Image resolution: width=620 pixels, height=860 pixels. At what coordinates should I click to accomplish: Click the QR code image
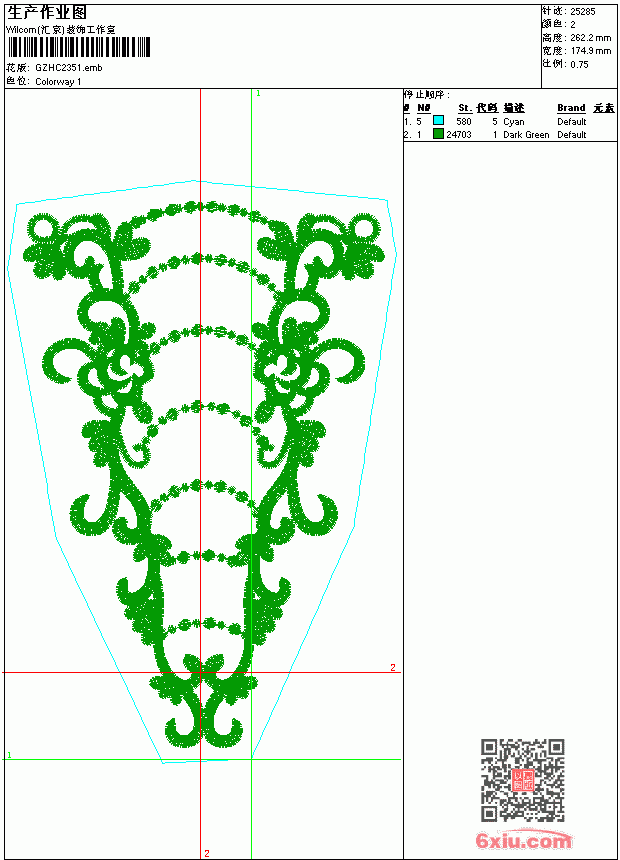click(523, 780)
